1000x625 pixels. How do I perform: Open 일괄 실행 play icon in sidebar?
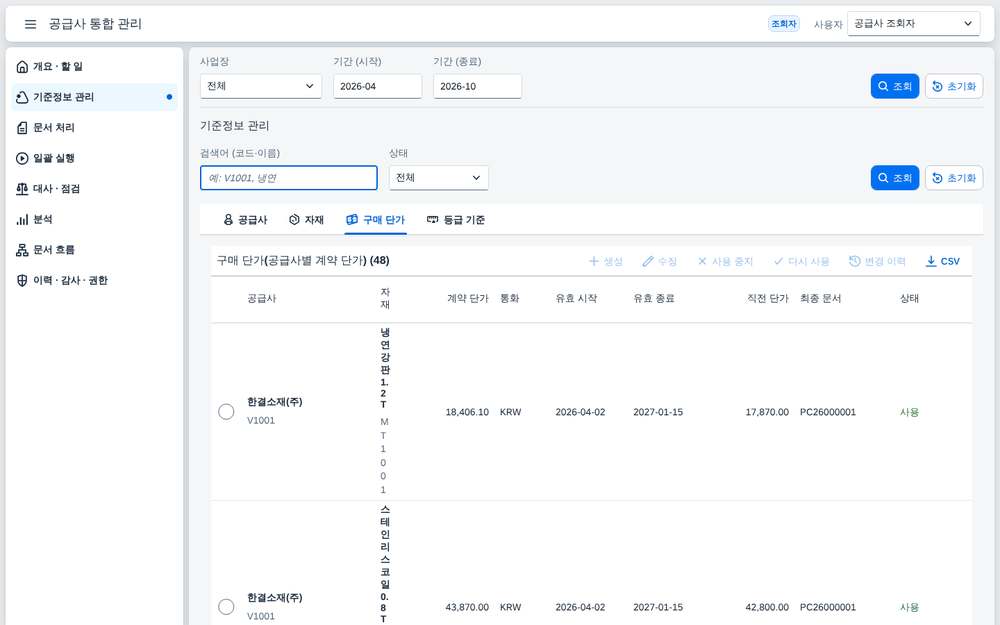(x=22, y=158)
